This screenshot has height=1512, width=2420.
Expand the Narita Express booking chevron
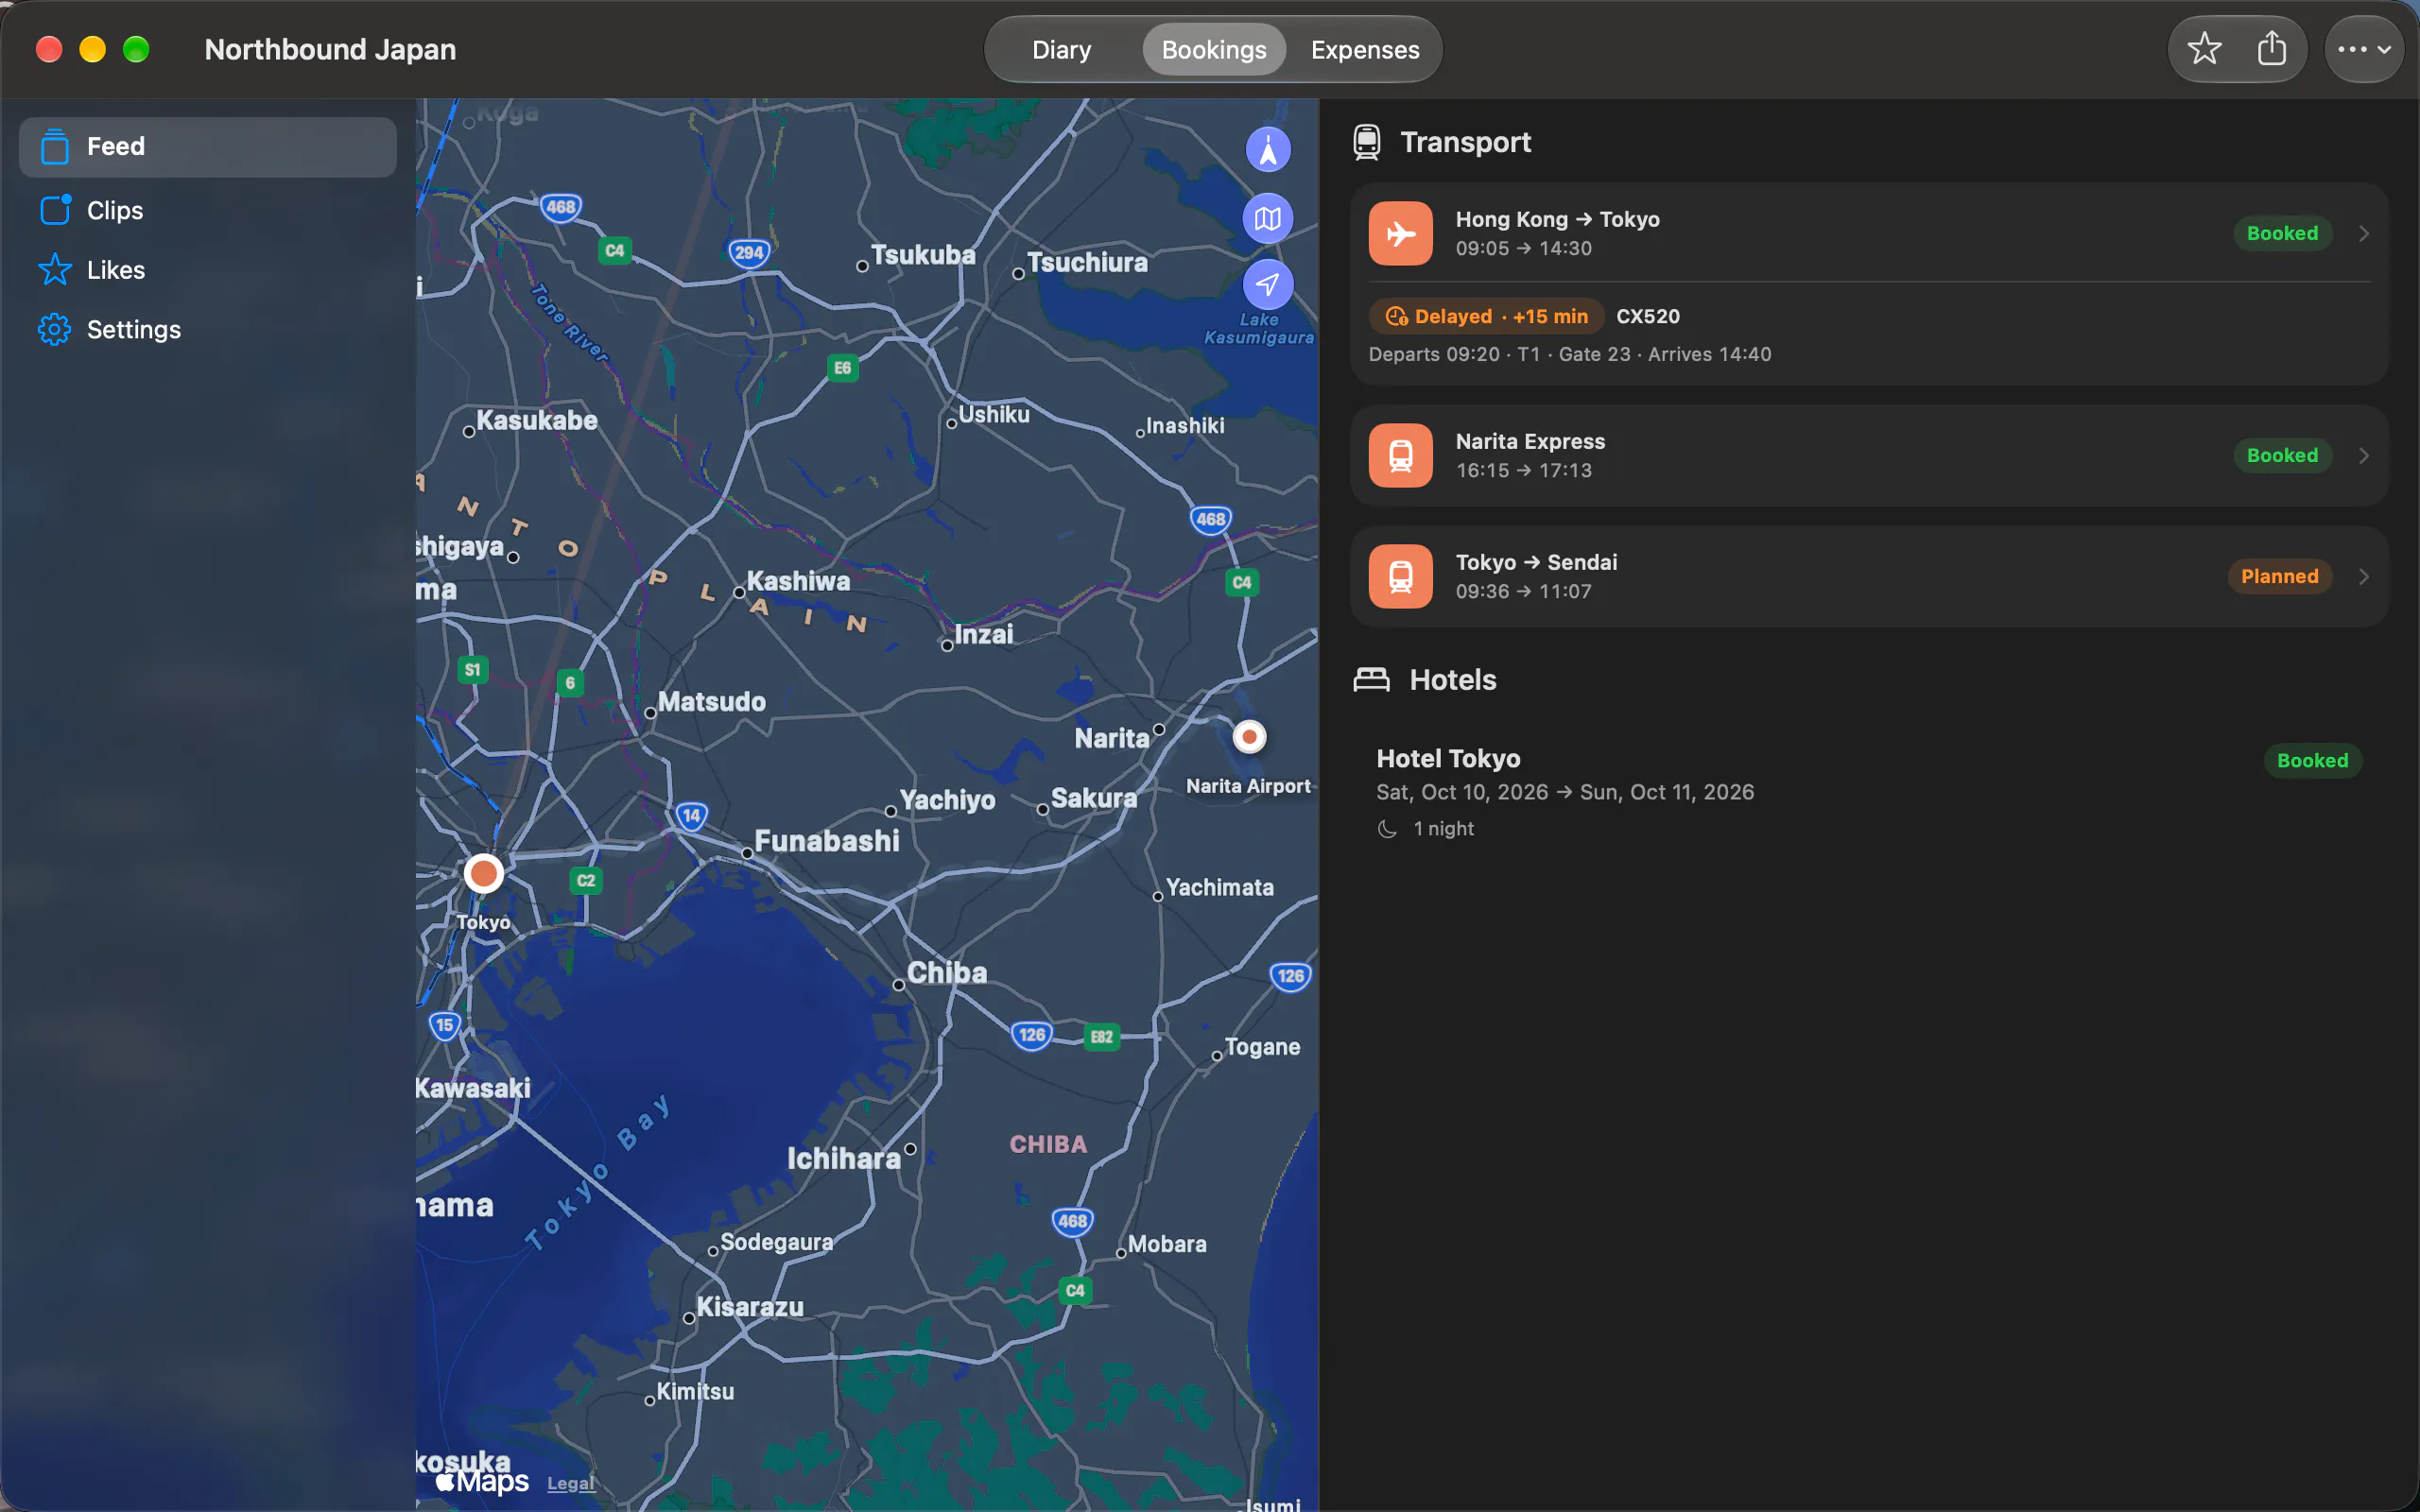(x=2364, y=455)
